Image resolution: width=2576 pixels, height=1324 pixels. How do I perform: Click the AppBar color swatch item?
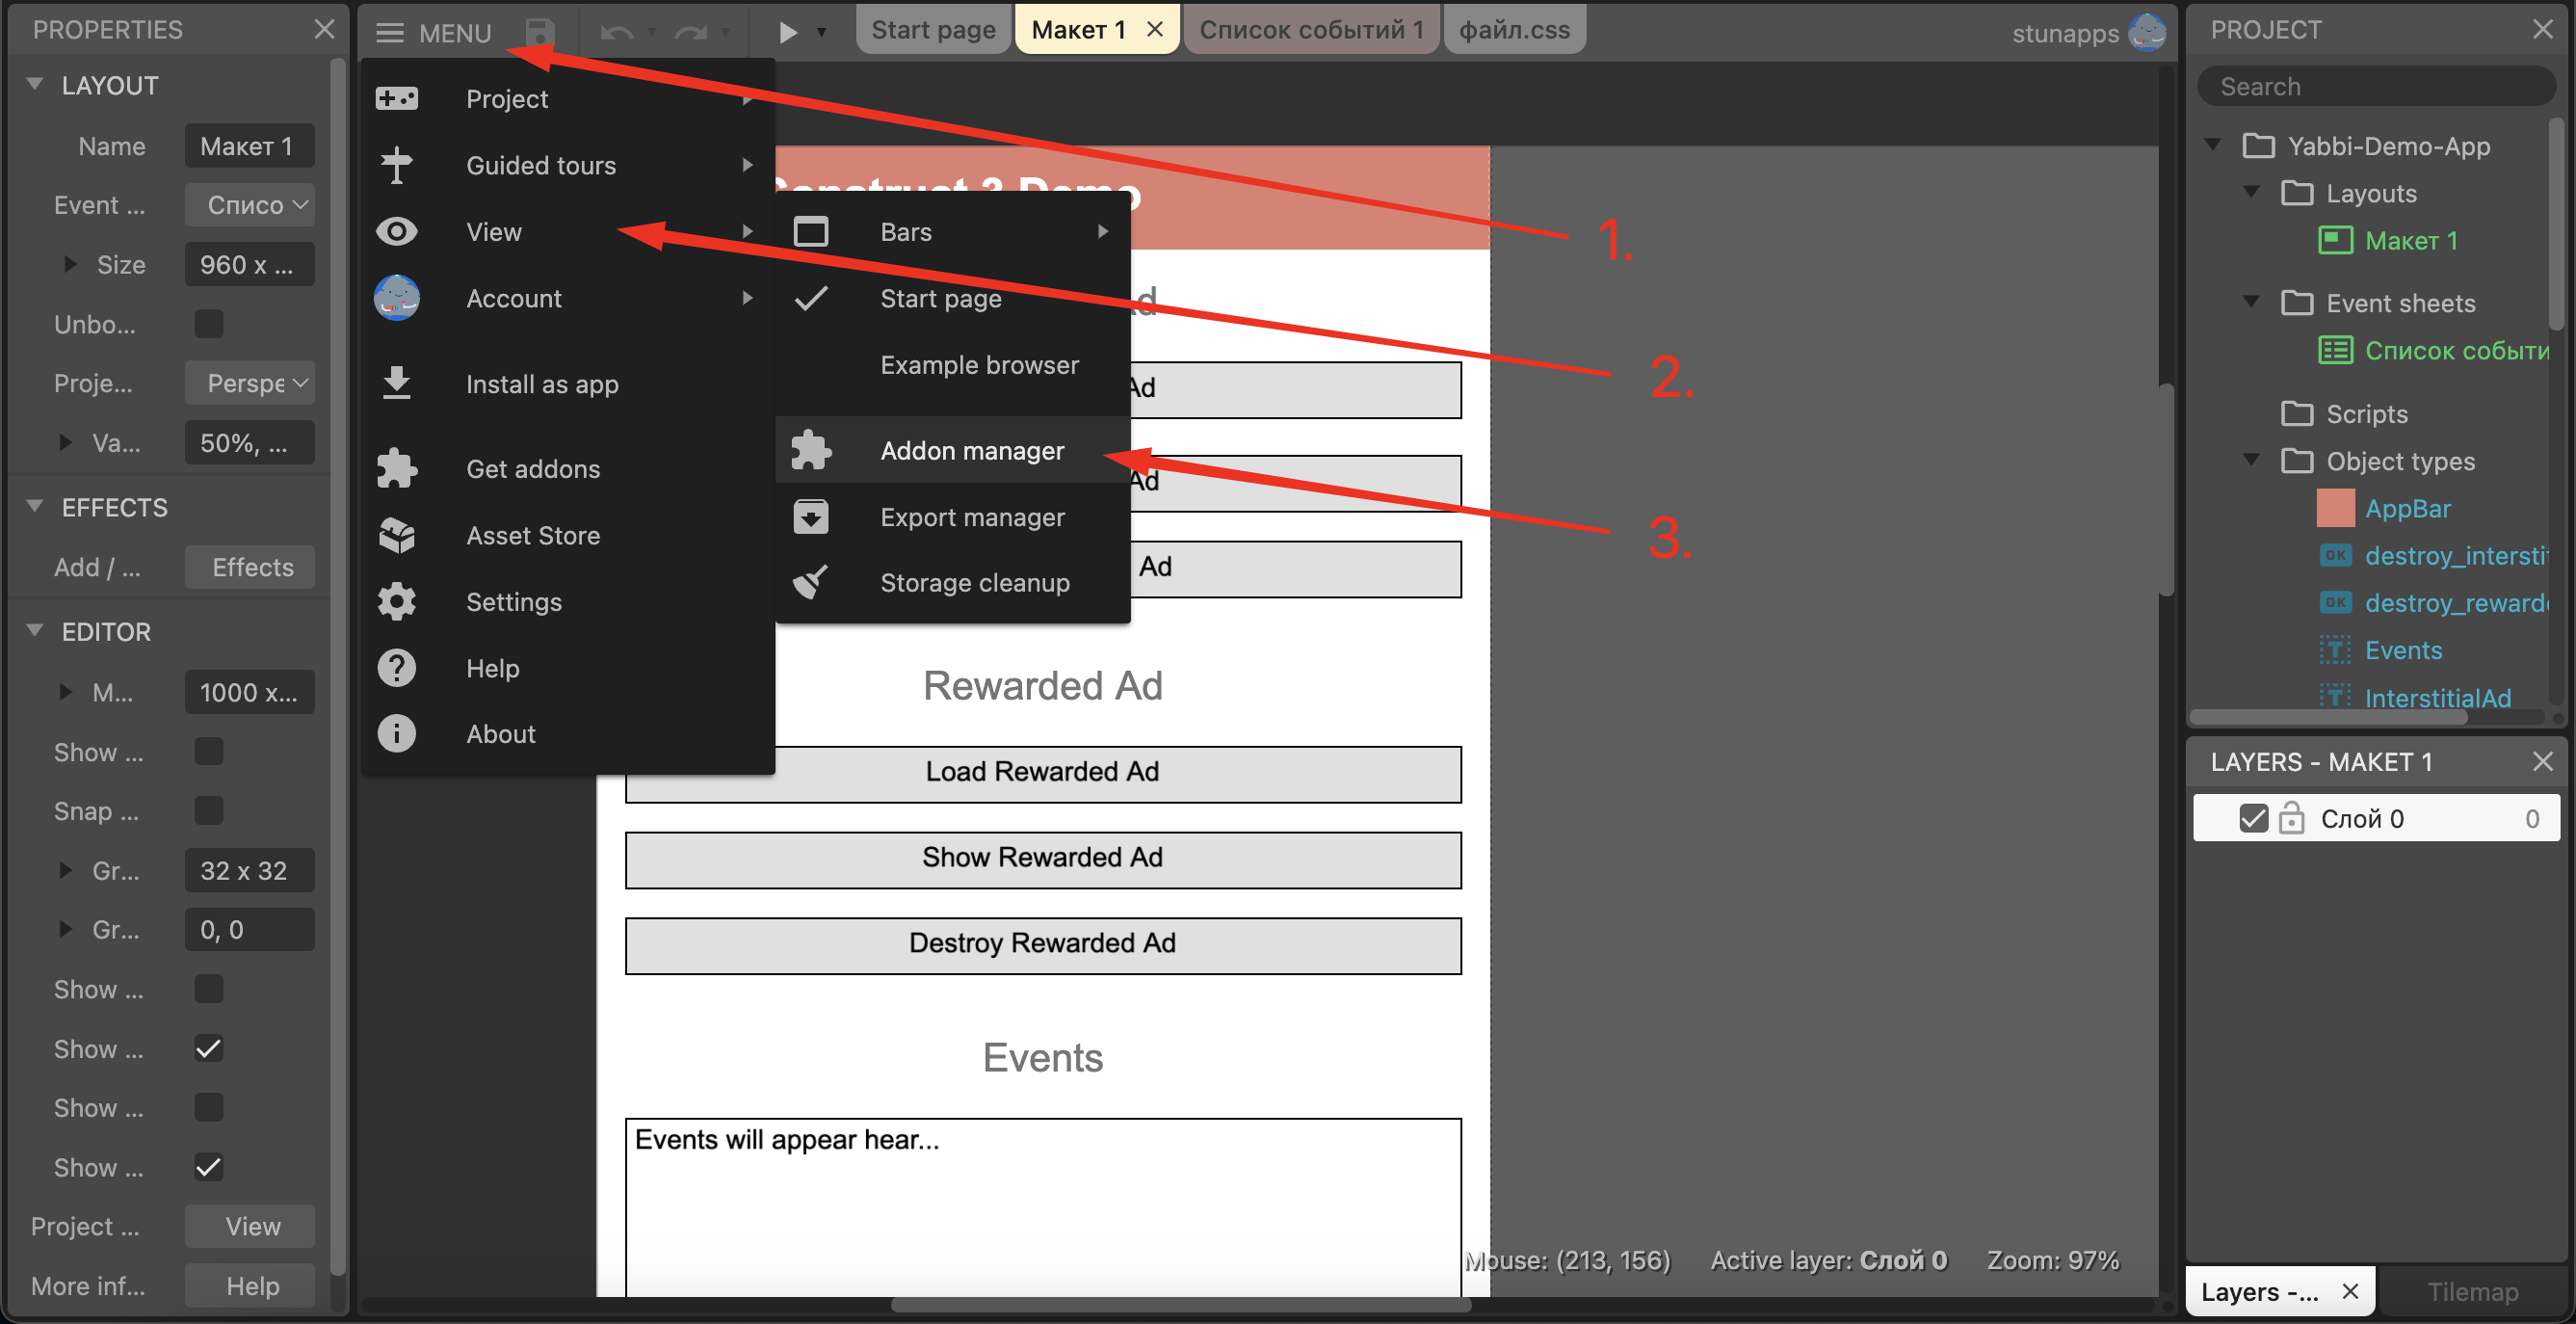[x=2335, y=508]
